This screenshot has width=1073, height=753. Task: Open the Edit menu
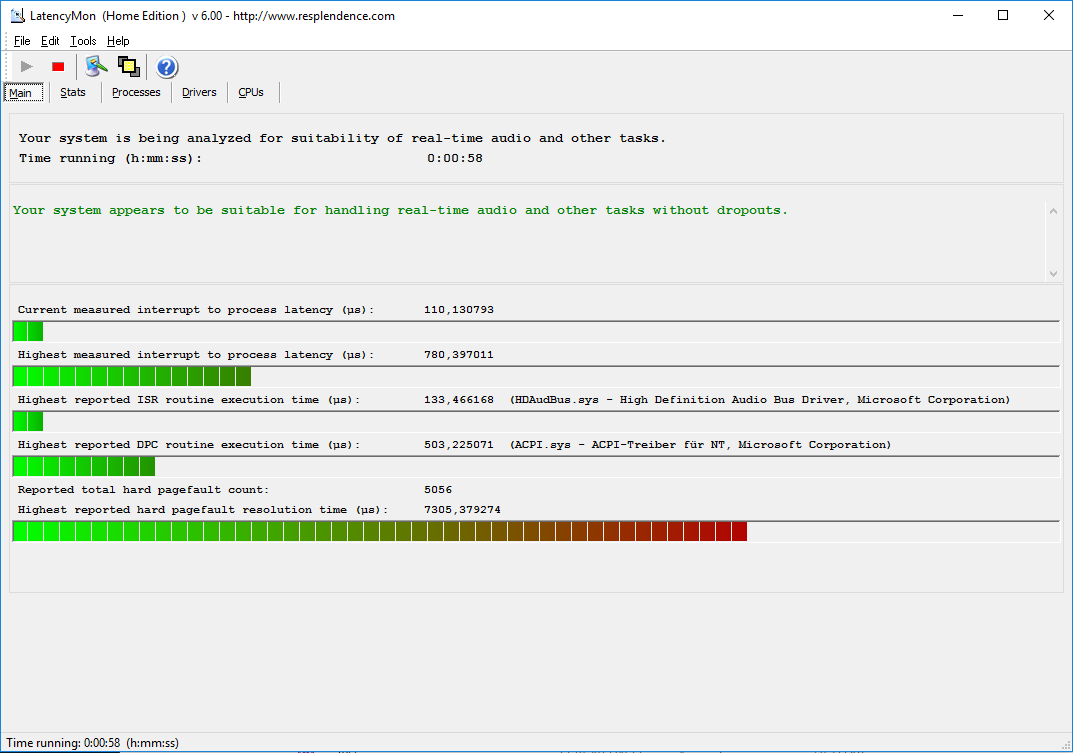pyautogui.click(x=50, y=41)
